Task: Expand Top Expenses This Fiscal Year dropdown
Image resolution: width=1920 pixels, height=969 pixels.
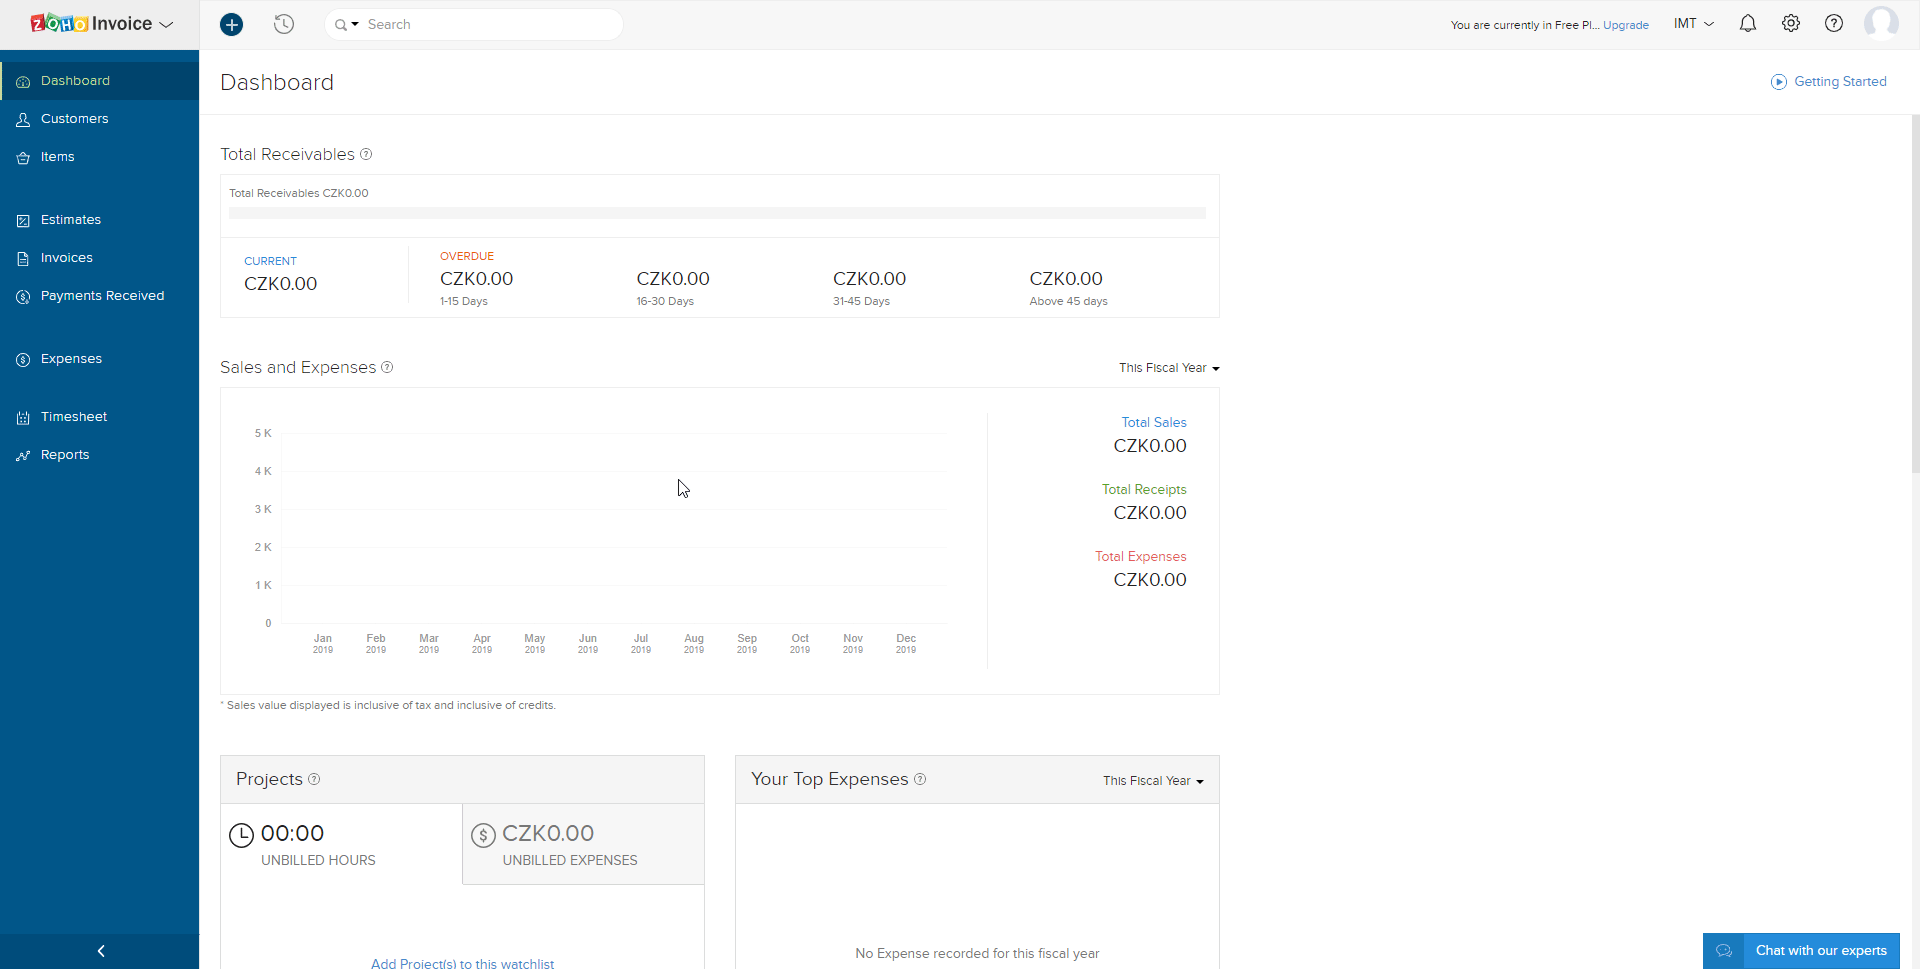Action: point(1153,781)
